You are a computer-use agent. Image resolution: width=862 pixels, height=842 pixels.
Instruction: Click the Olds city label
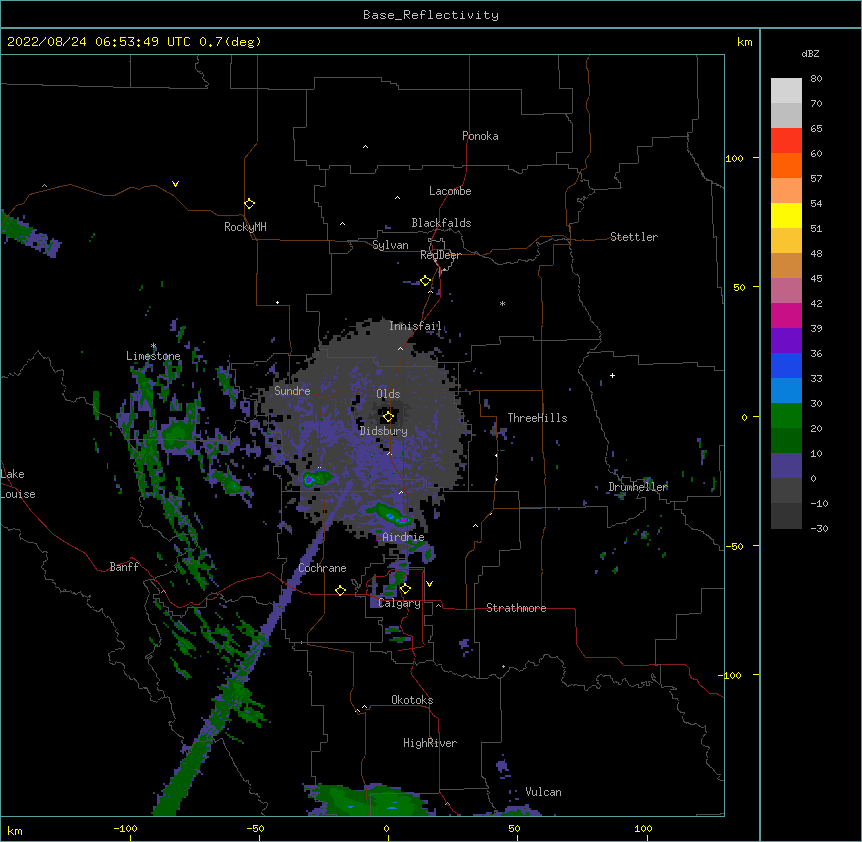pos(388,394)
